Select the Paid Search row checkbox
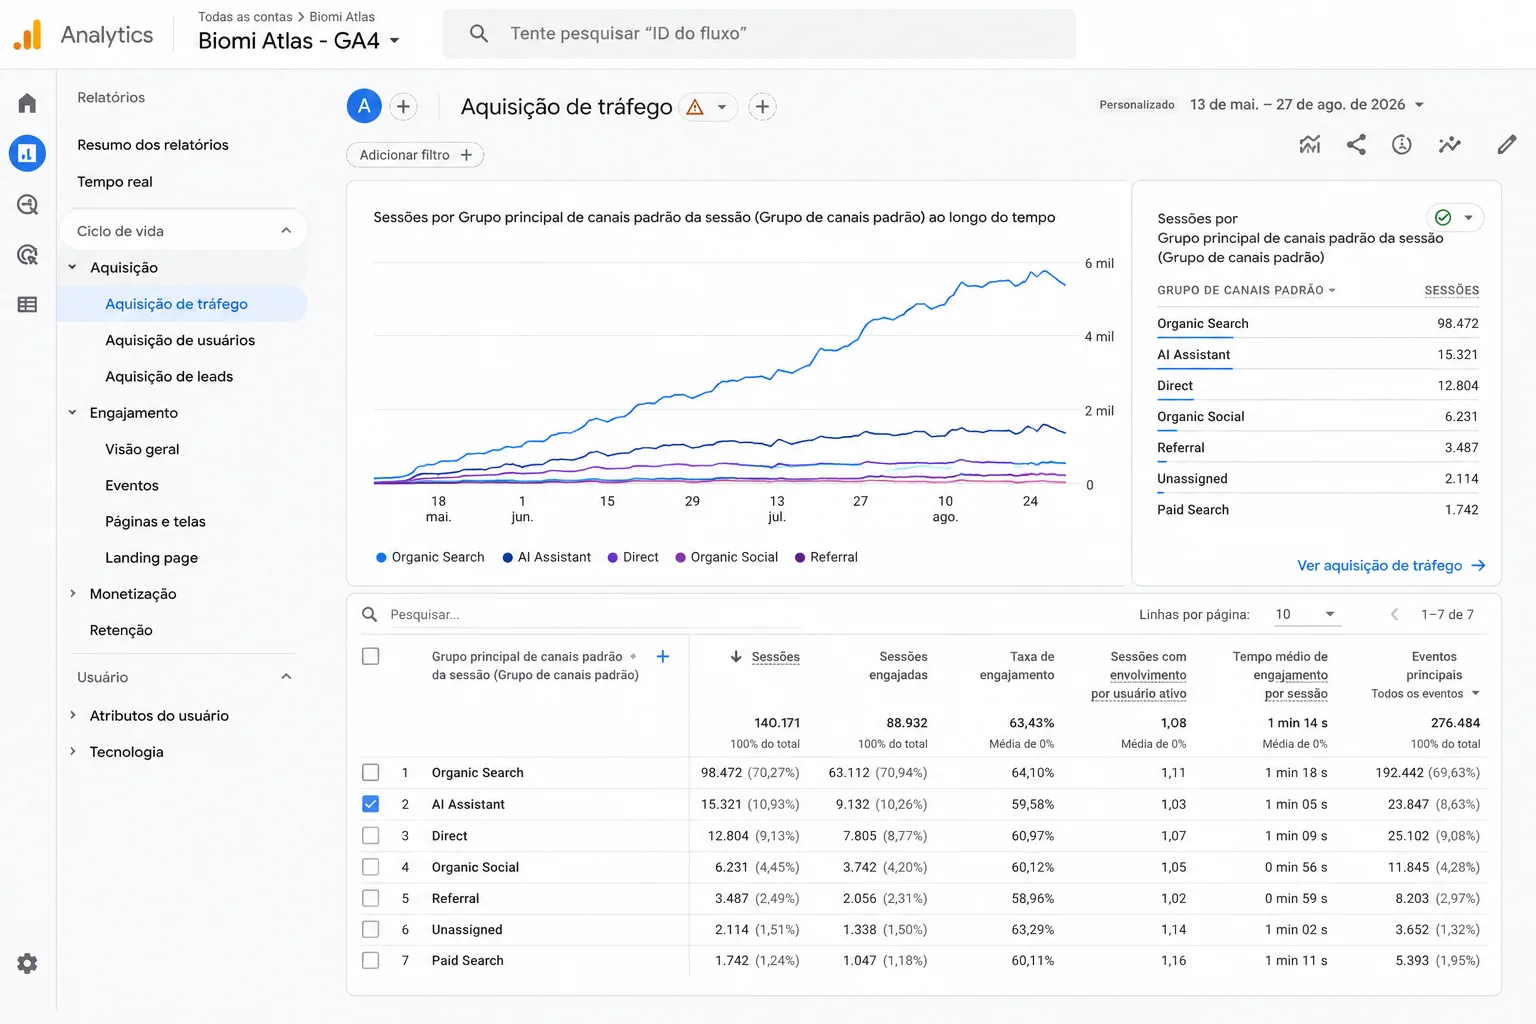The width and height of the screenshot is (1536, 1024). click(x=371, y=960)
